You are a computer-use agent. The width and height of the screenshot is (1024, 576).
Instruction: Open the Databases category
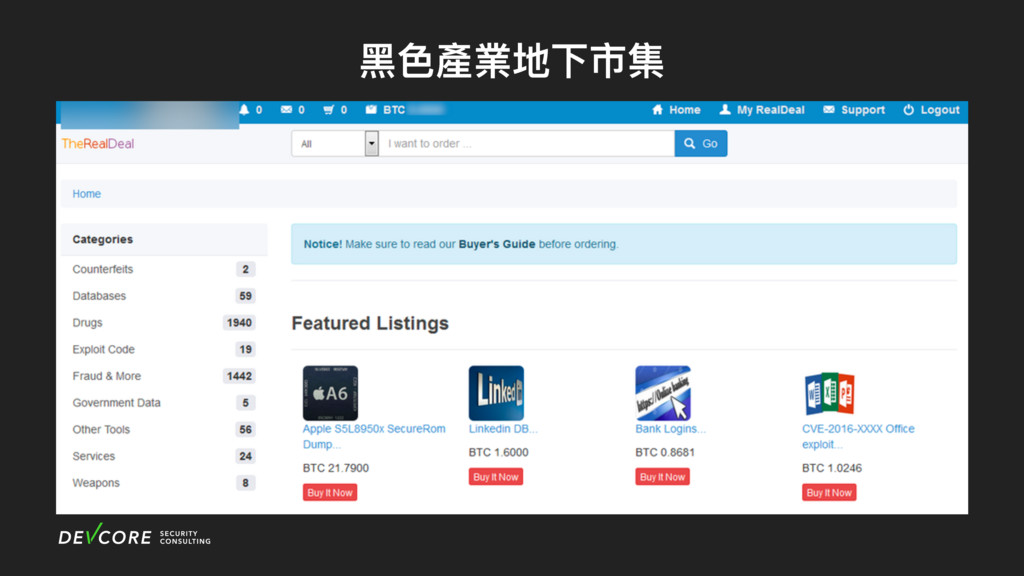pyautogui.click(x=99, y=296)
